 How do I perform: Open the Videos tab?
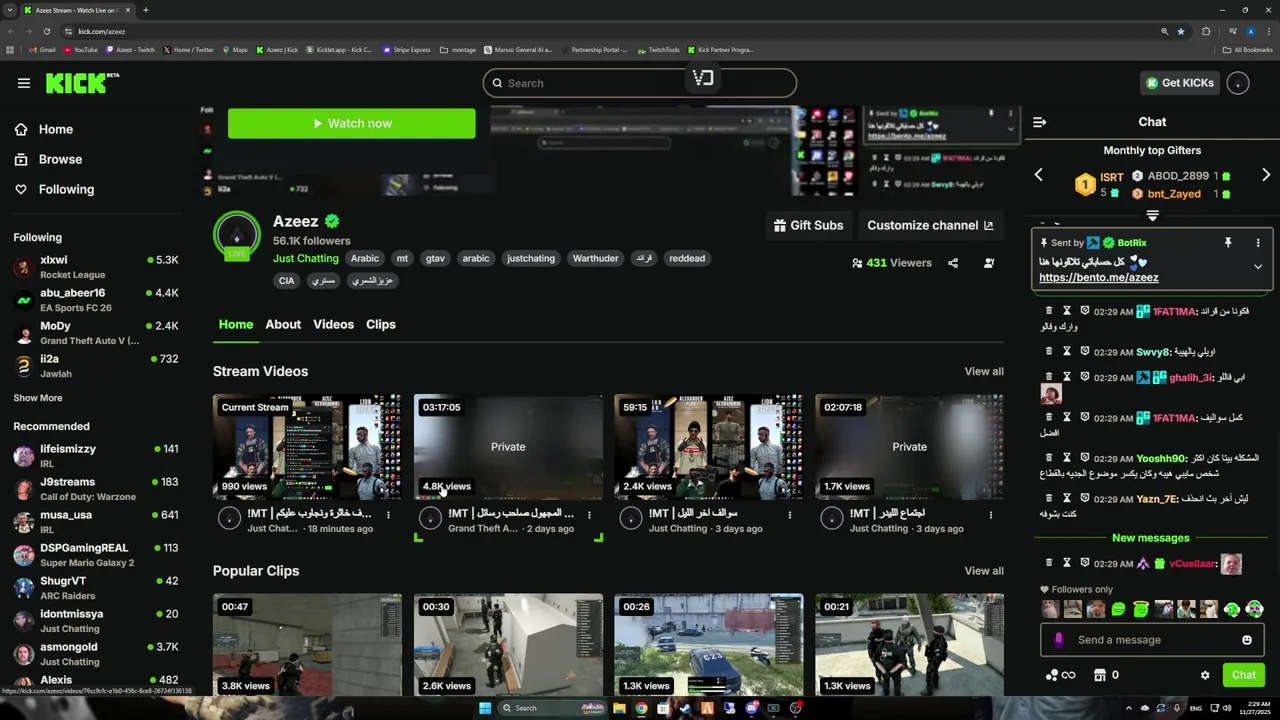(333, 324)
